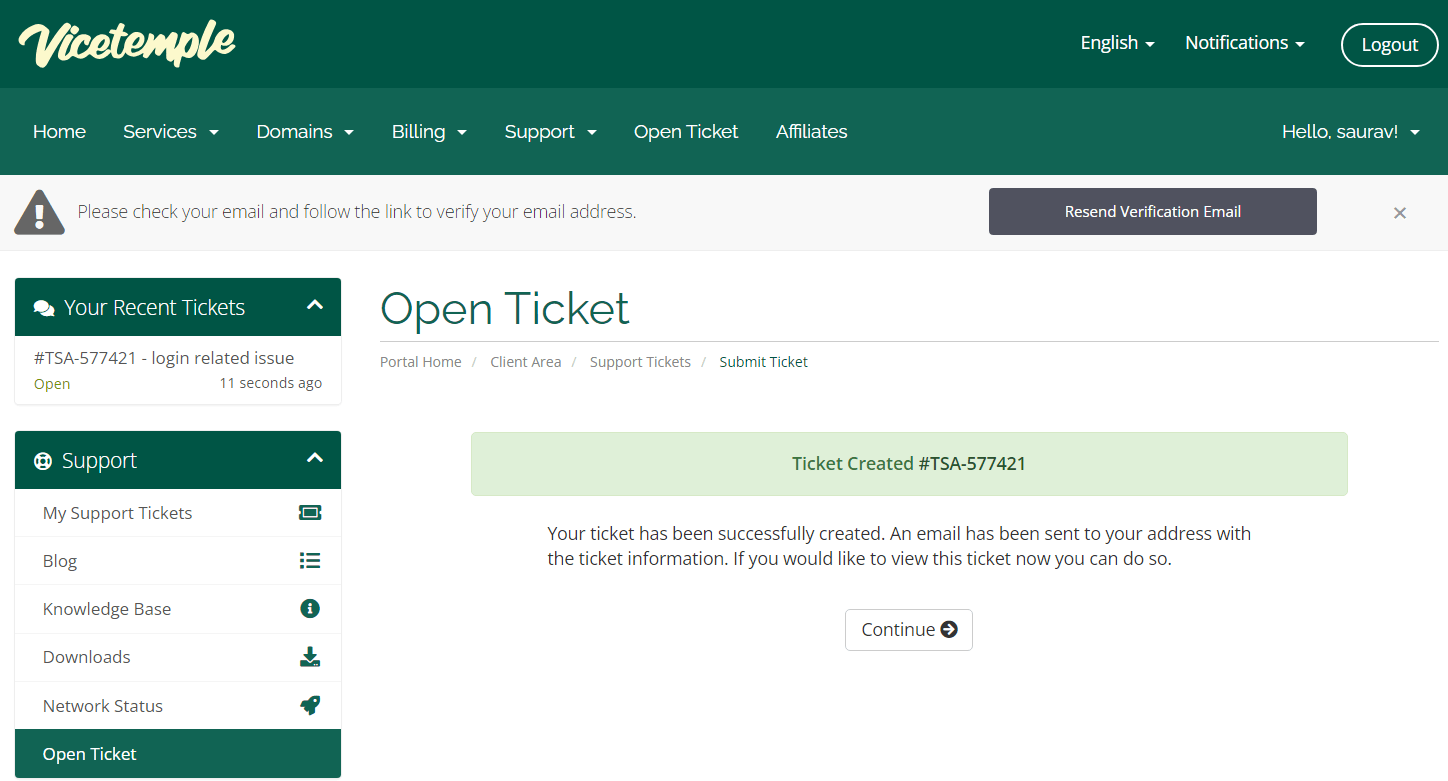Collapse the Your Recent Tickets panel
The height and width of the screenshot is (781, 1448).
click(315, 305)
